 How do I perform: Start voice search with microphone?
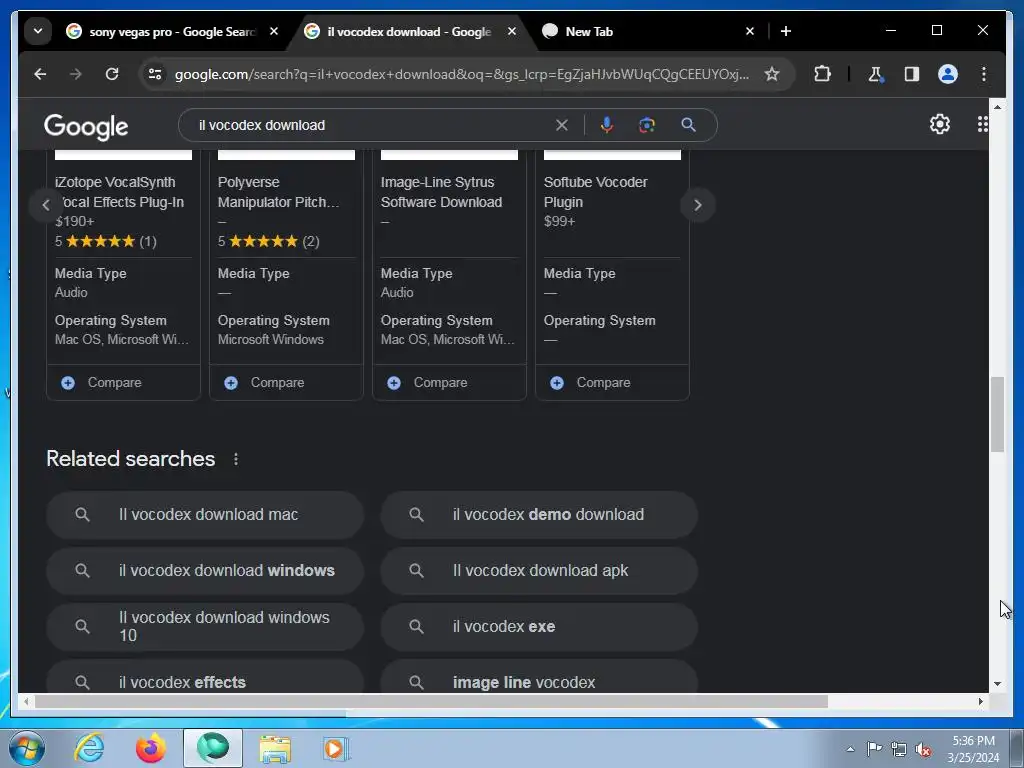click(607, 125)
